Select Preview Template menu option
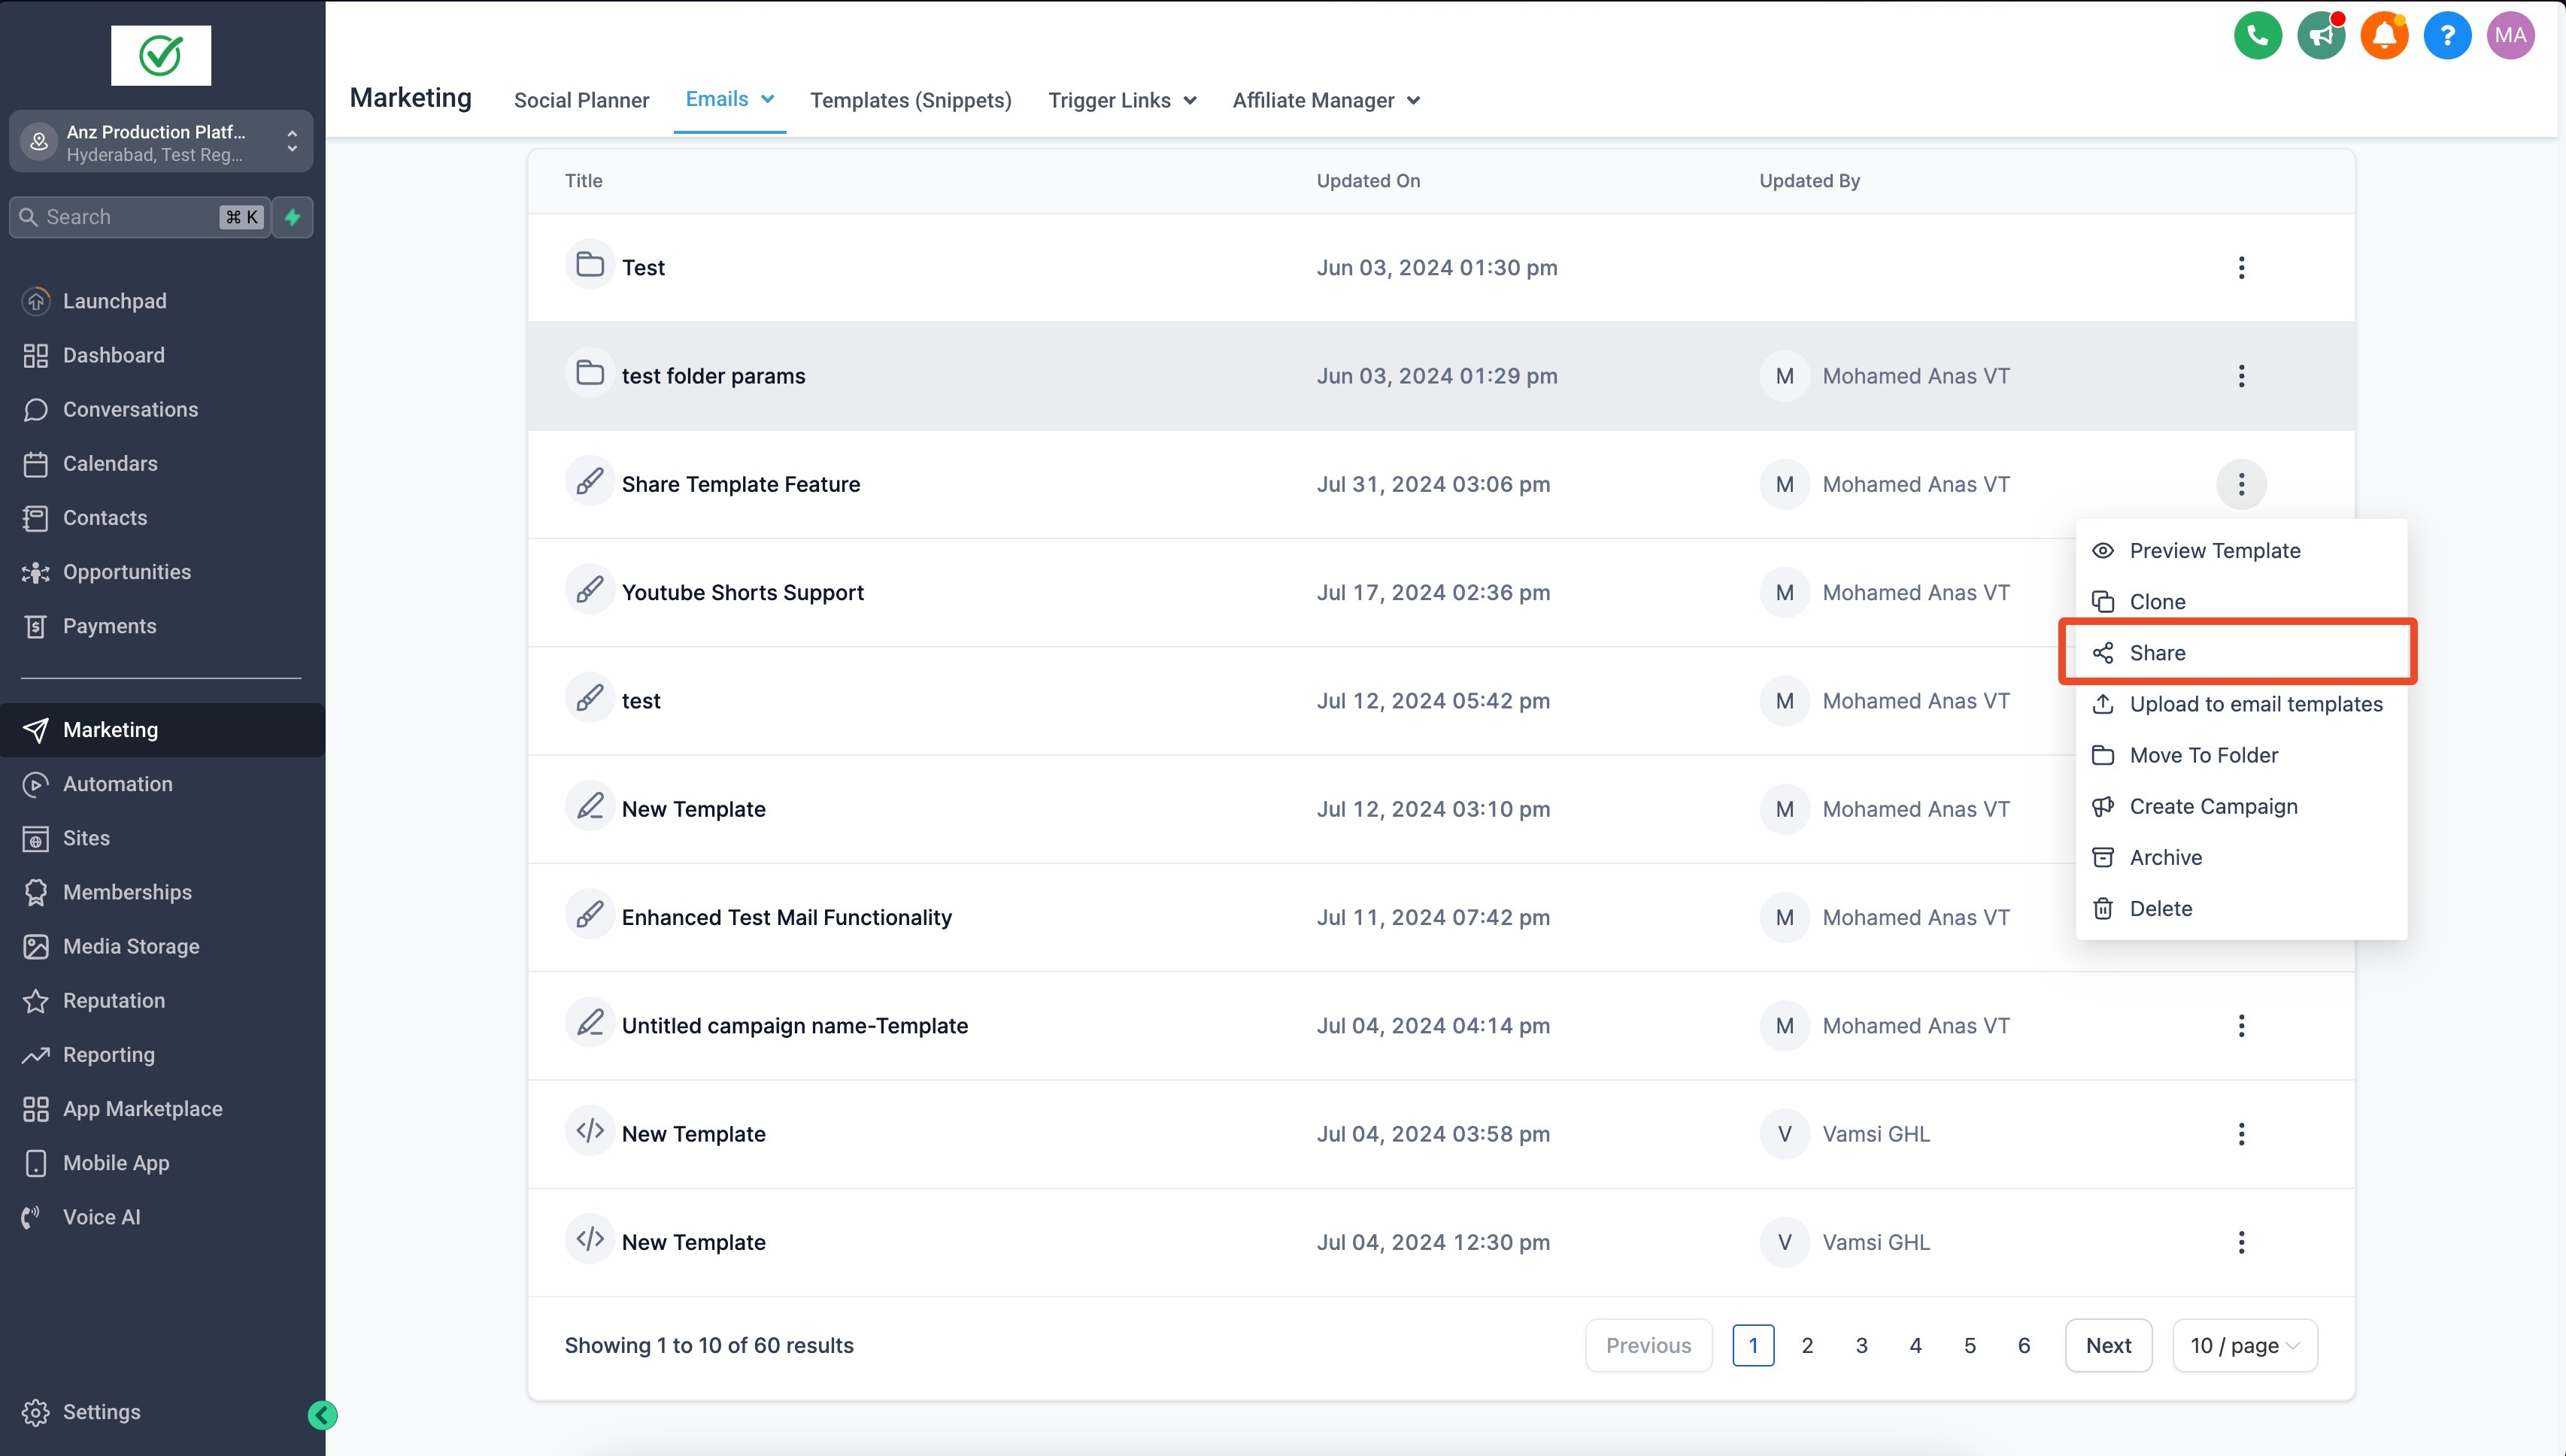 point(2214,550)
